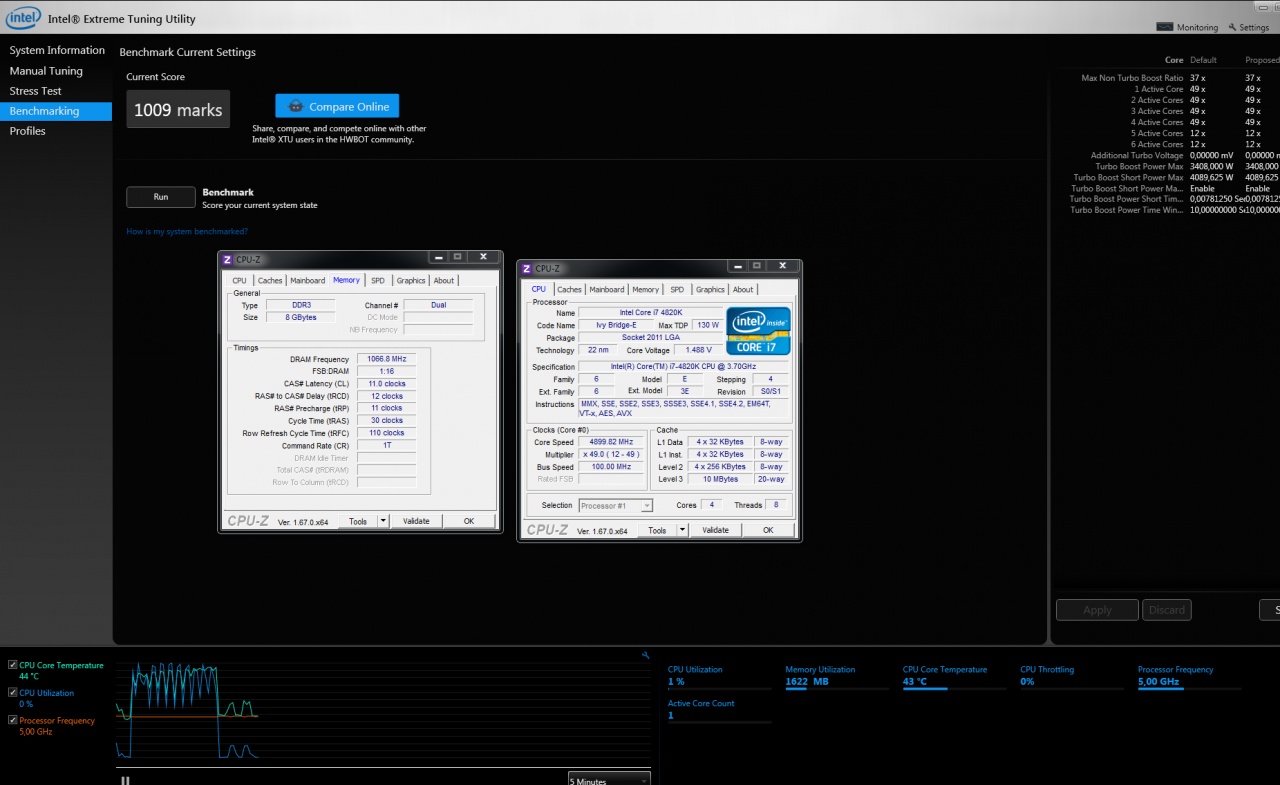1280x785 pixels.
Task: Click the Apply button
Action: [x=1097, y=610]
